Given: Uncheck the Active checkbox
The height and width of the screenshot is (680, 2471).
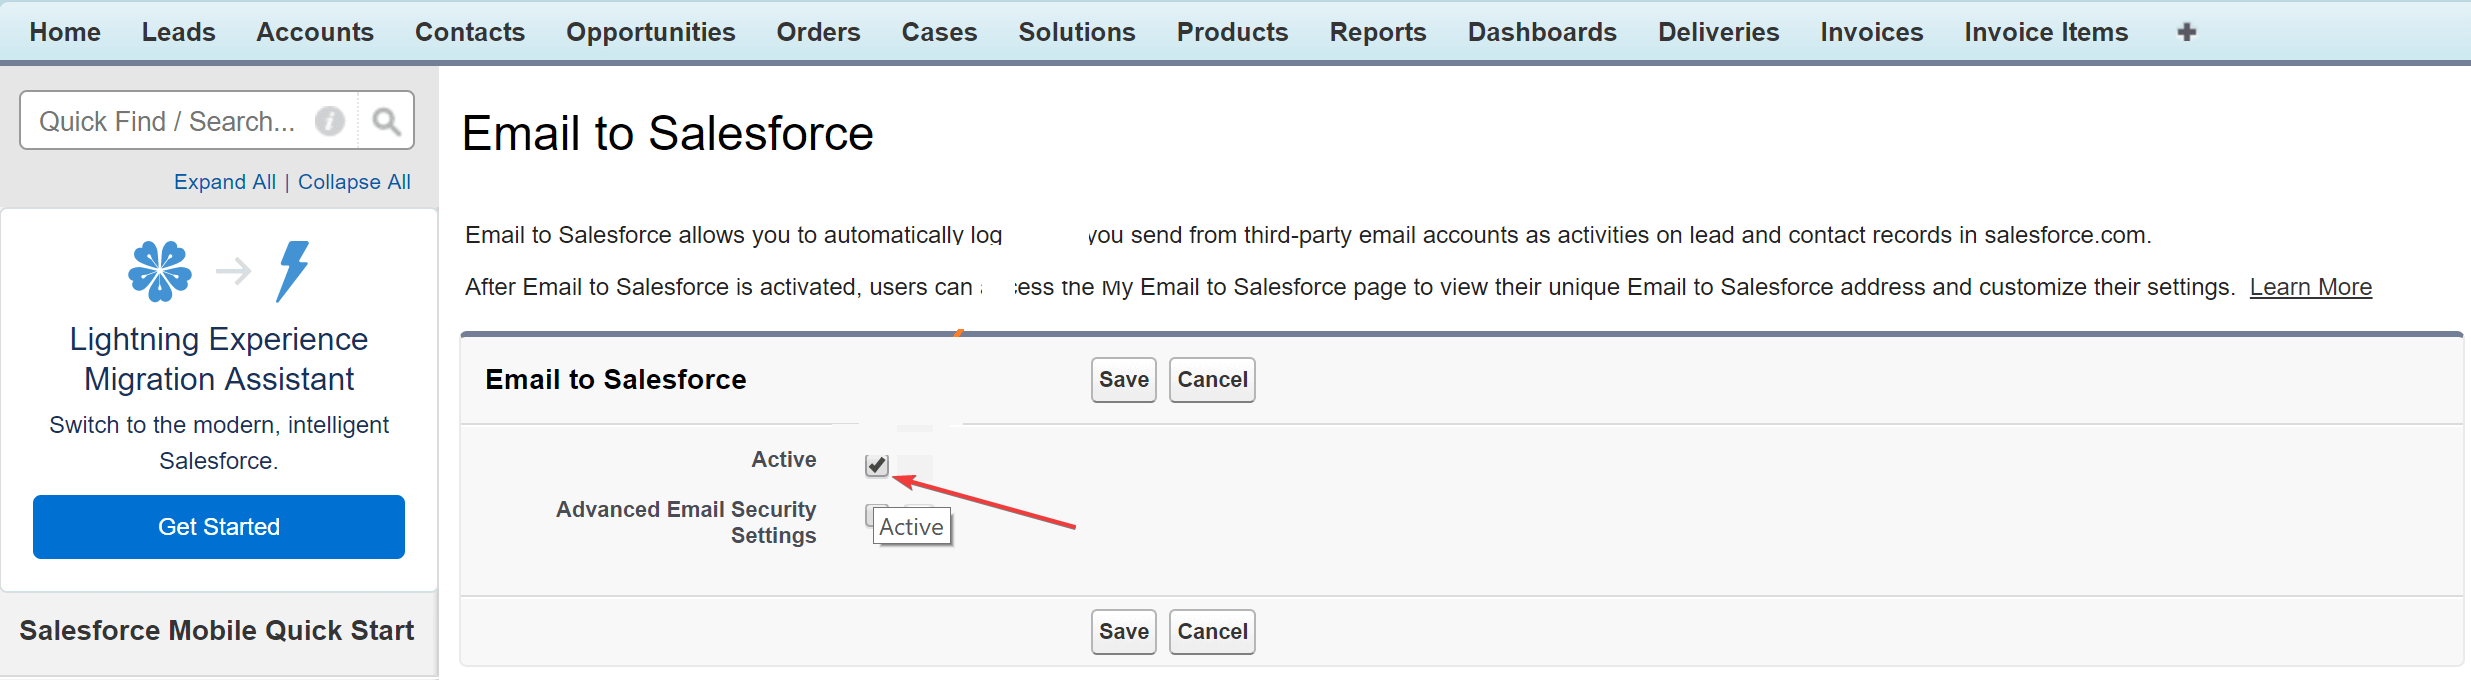Looking at the screenshot, I should 875,465.
